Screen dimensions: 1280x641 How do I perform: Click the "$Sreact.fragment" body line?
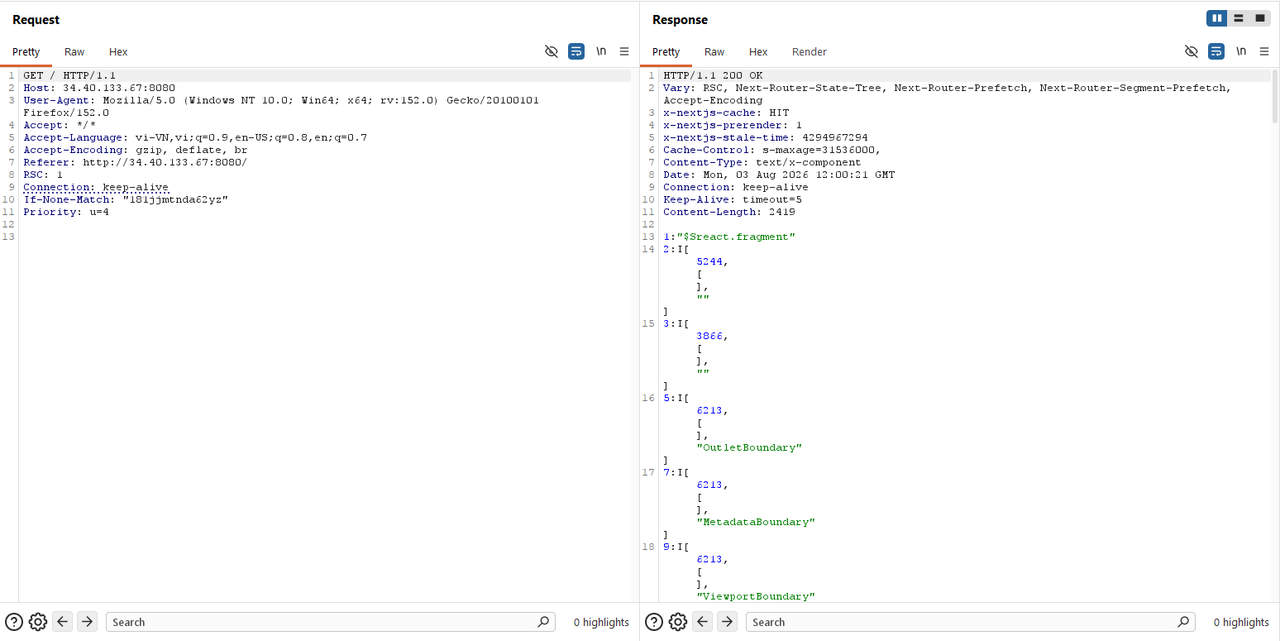(729, 236)
